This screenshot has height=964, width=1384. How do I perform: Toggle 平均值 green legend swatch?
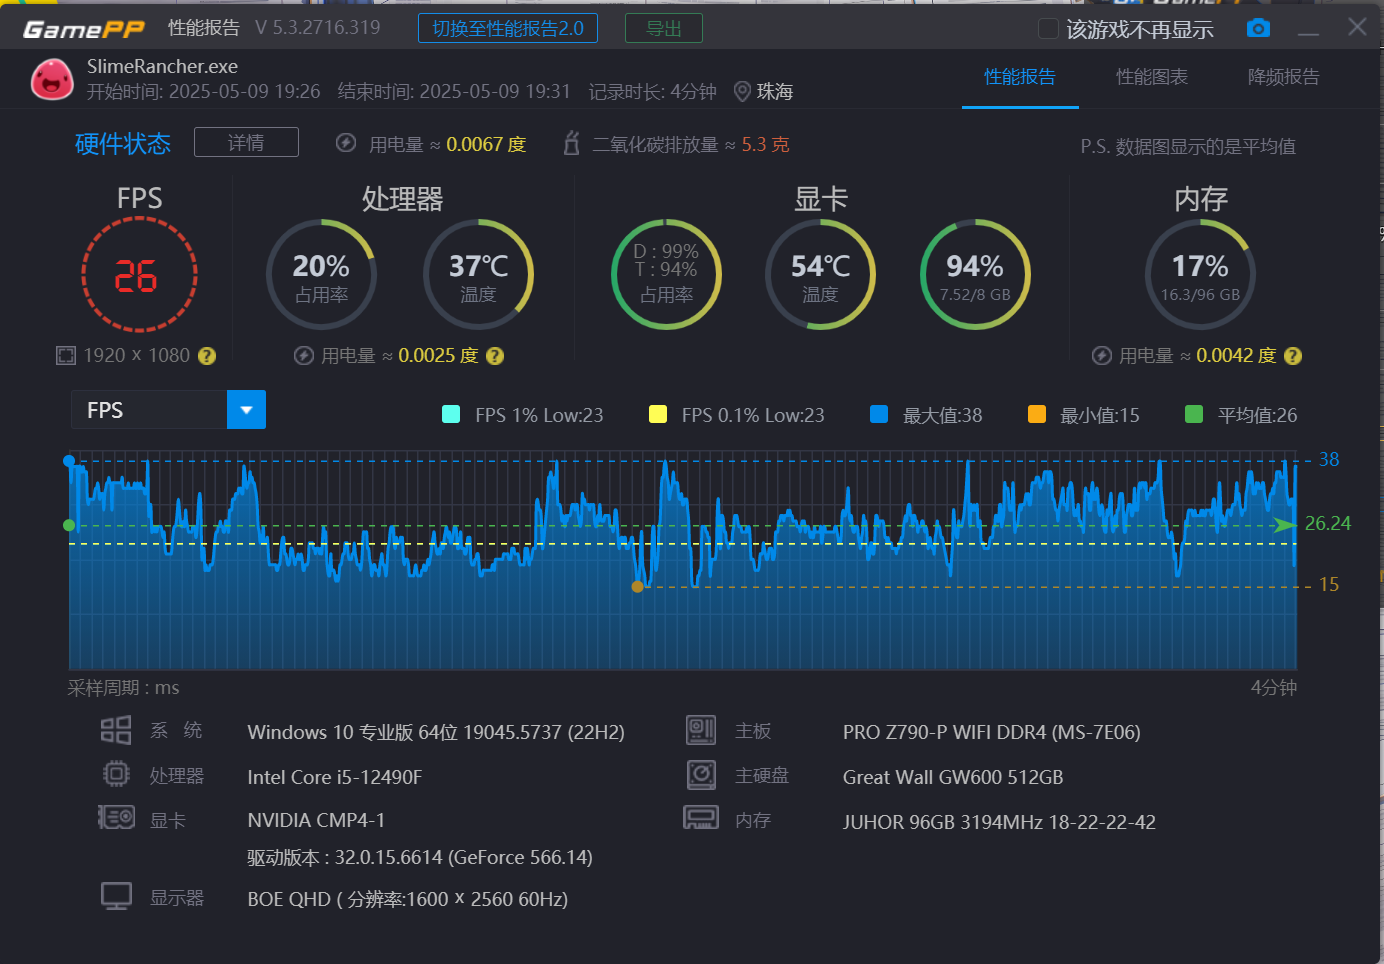1194,414
